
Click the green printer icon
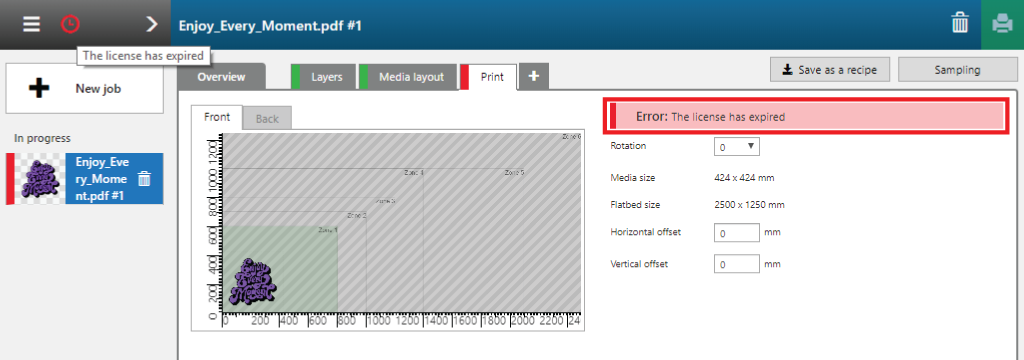tap(1002, 25)
